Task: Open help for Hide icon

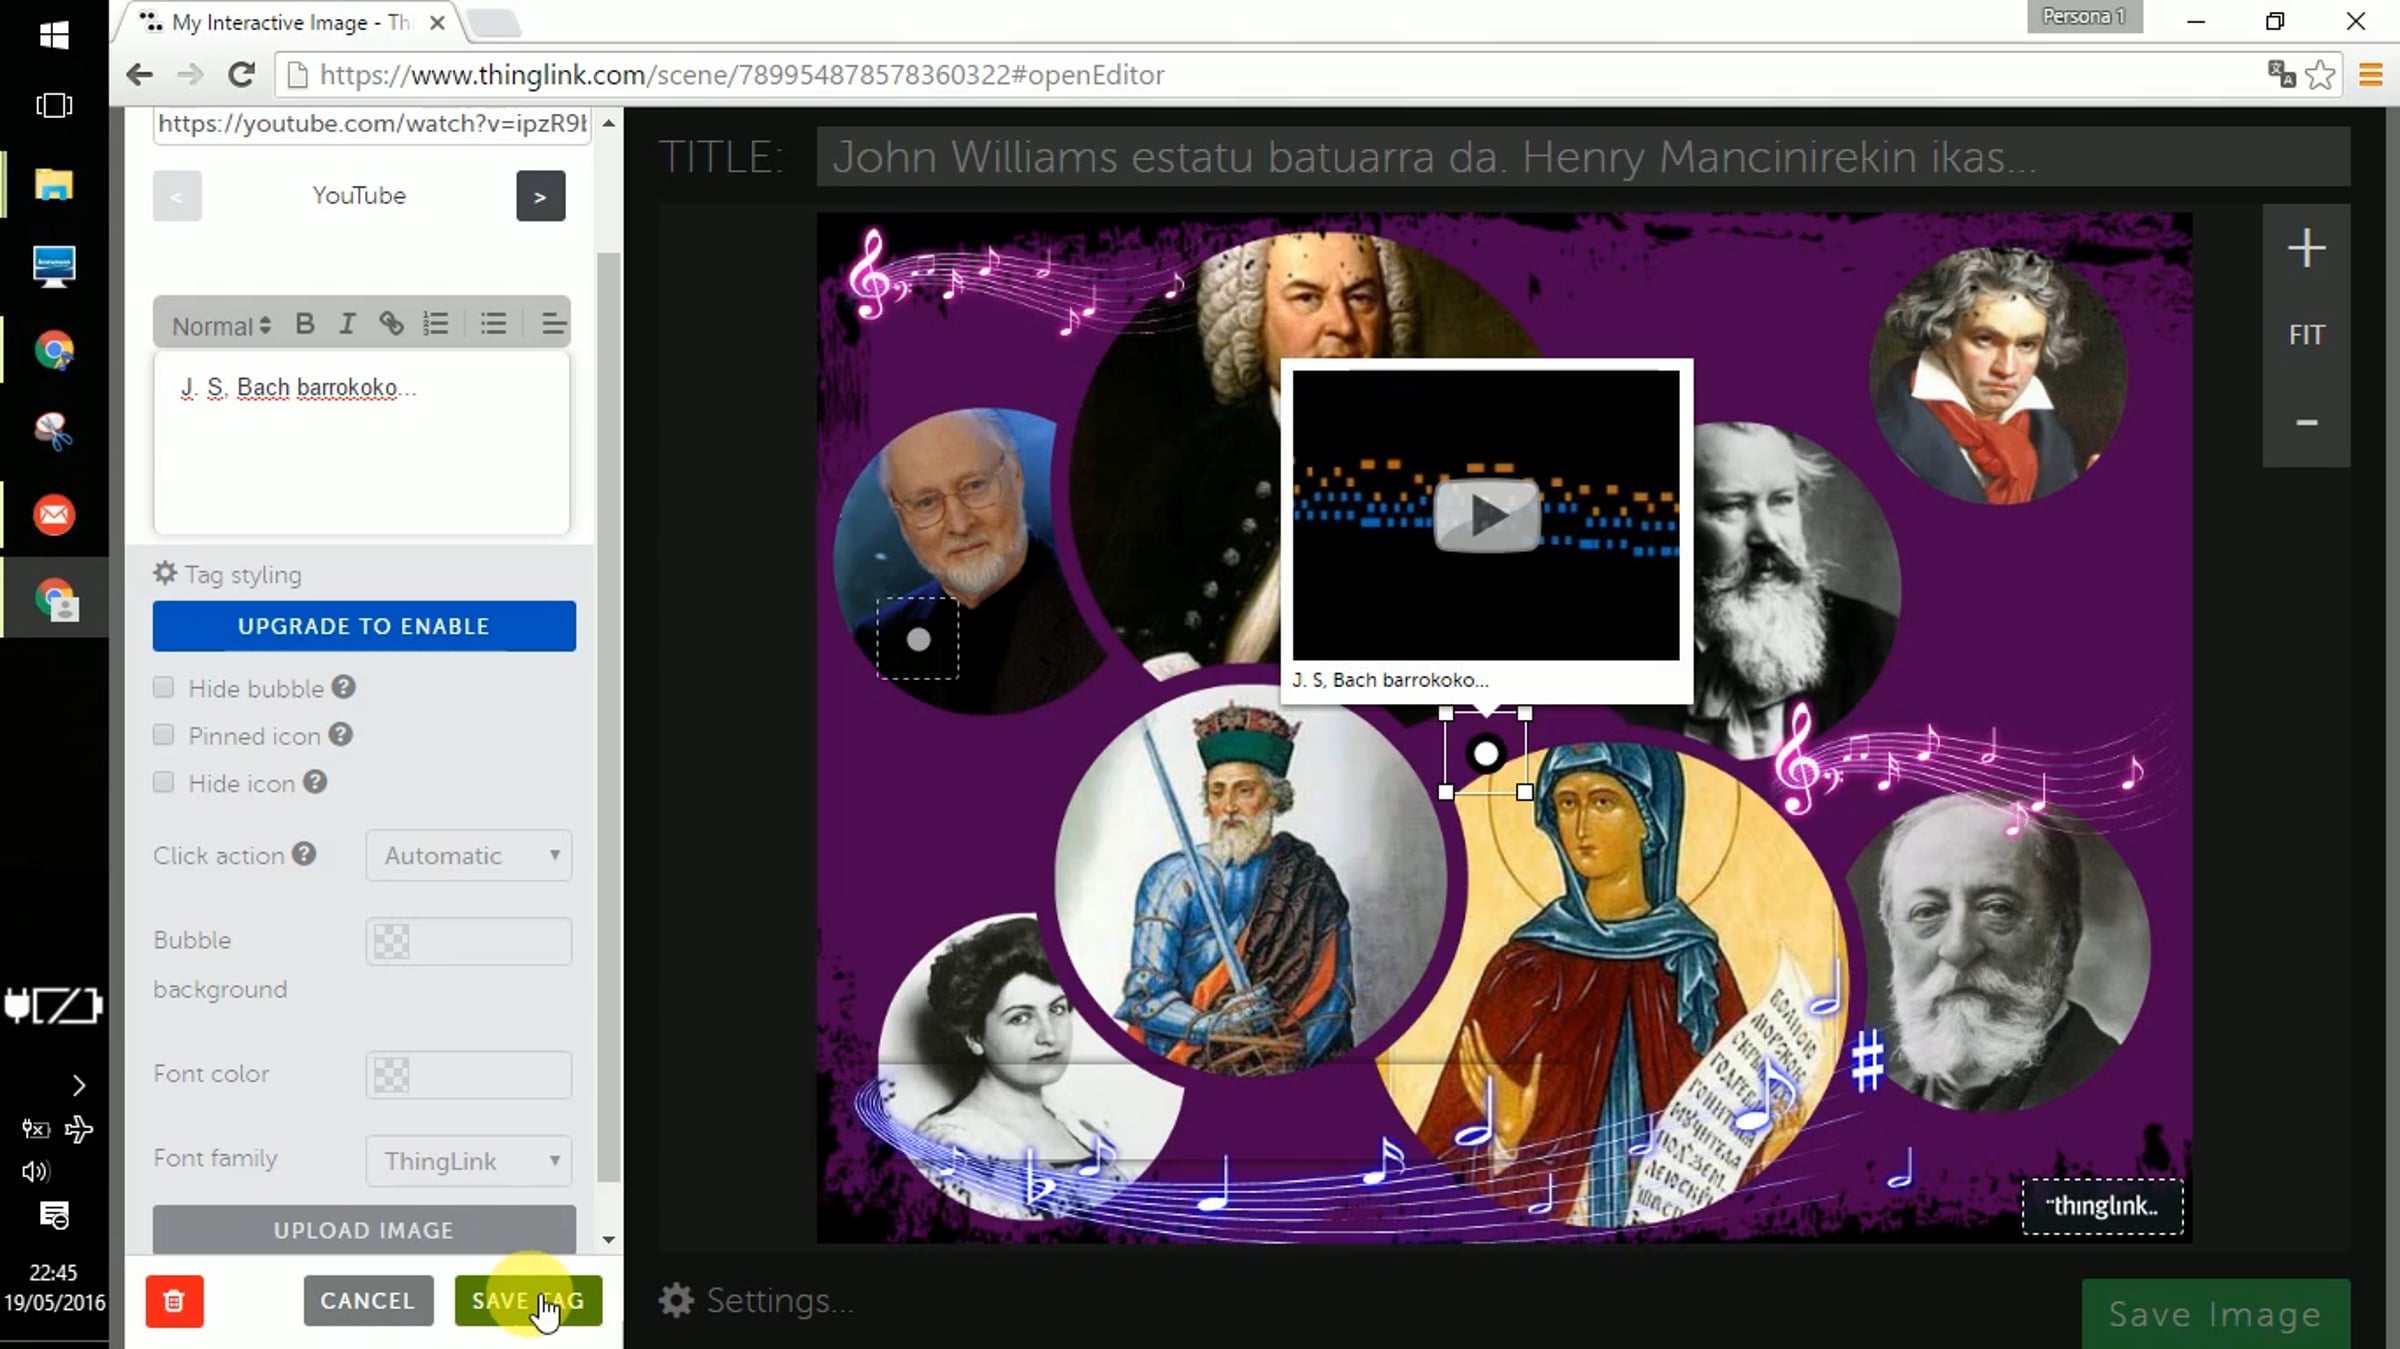Action: pos(315,782)
